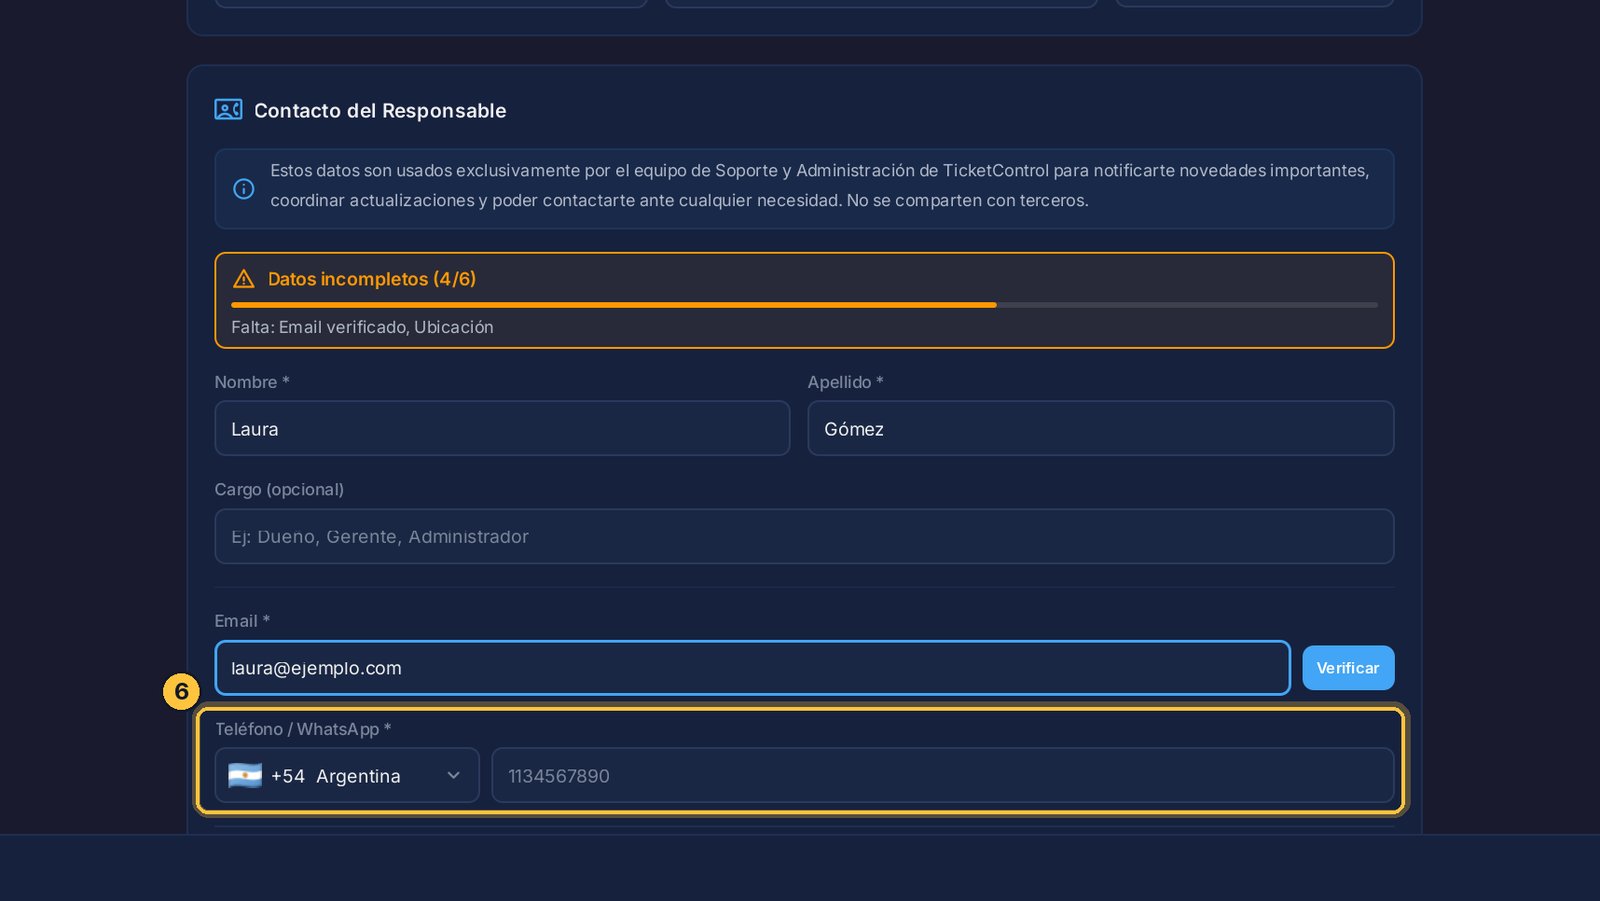Click the Cargo (opcional) label

pyautogui.click(x=279, y=490)
